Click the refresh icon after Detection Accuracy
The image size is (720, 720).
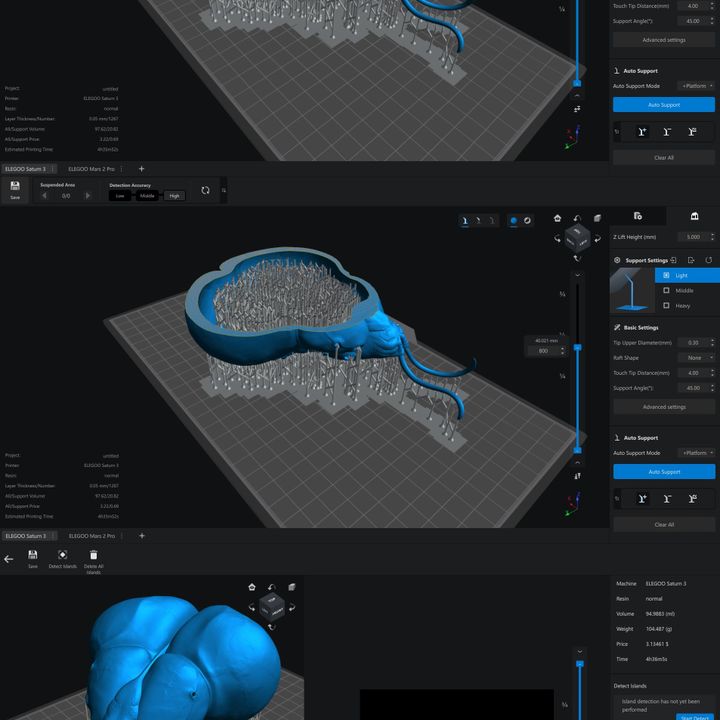[x=205, y=190]
